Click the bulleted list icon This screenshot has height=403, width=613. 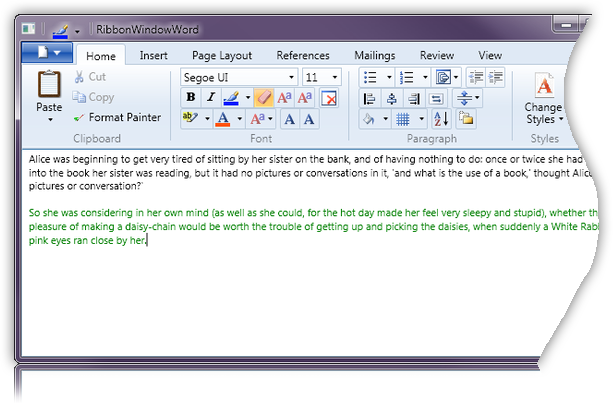(x=369, y=77)
